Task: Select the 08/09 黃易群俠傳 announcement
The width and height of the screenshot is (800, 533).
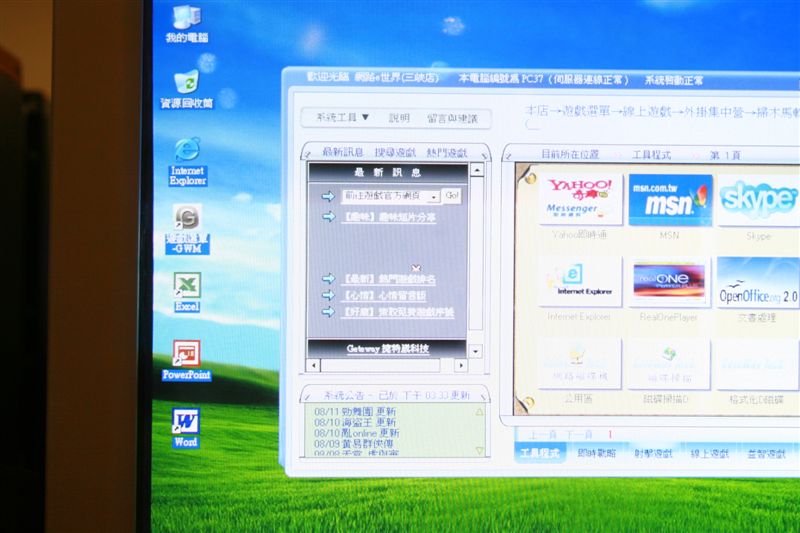Action: (354, 443)
